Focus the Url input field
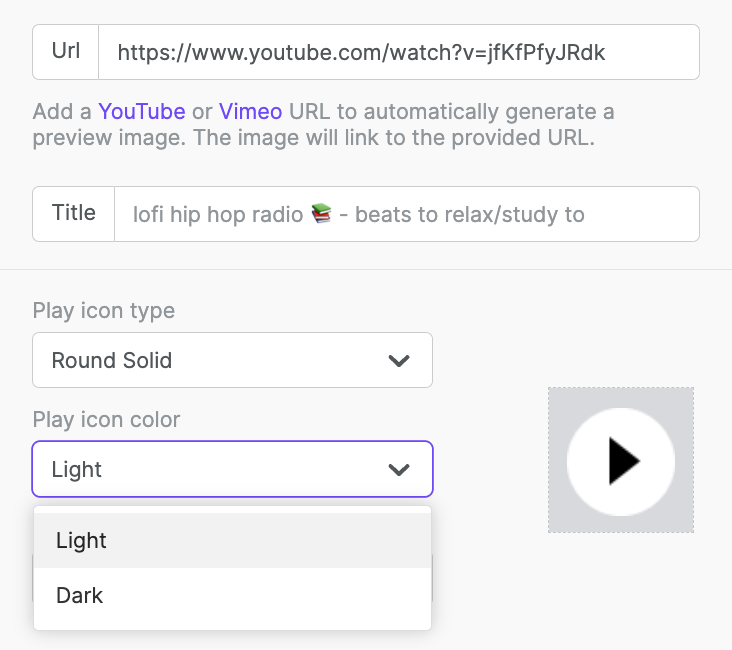This screenshot has height=650, width=732. pos(399,52)
